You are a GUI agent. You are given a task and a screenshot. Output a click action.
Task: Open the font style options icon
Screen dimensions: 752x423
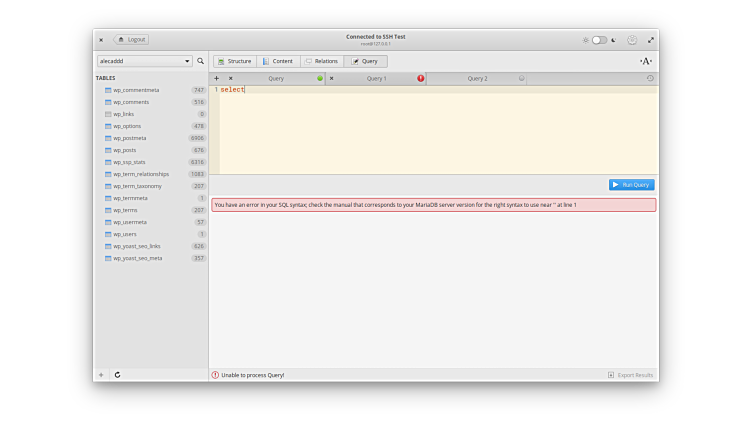(646, 61)
